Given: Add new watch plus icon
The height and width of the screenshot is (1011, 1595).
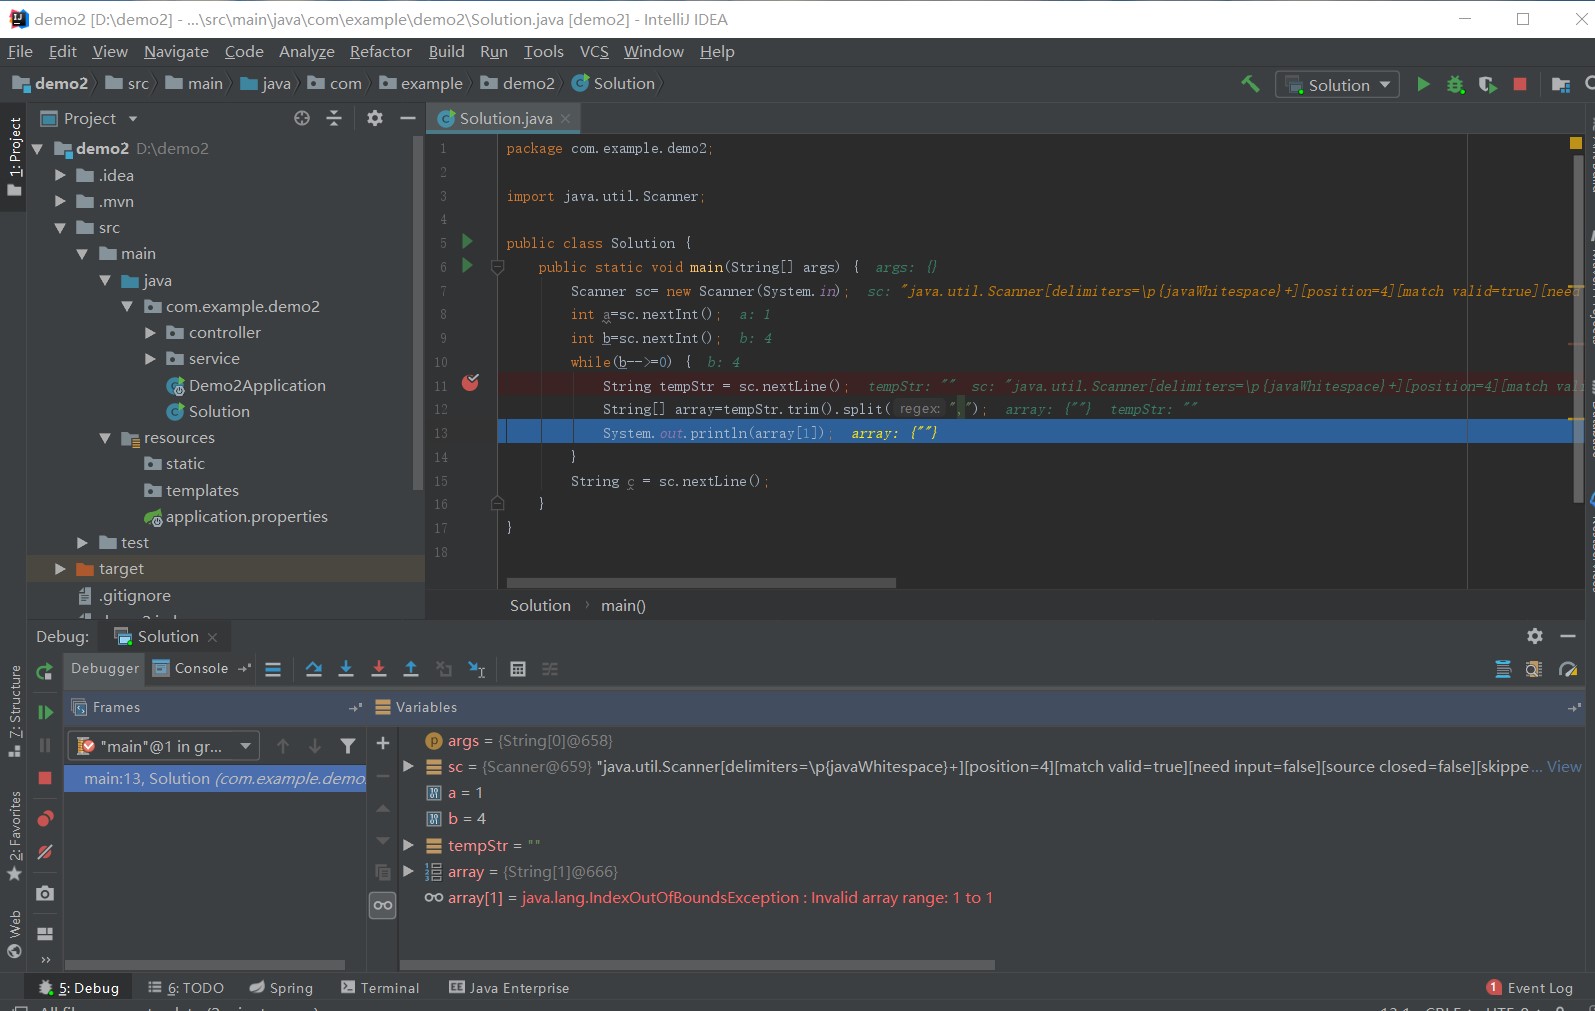Looking at the screenshot, I should pyautogui.click(x=383, y=743).
